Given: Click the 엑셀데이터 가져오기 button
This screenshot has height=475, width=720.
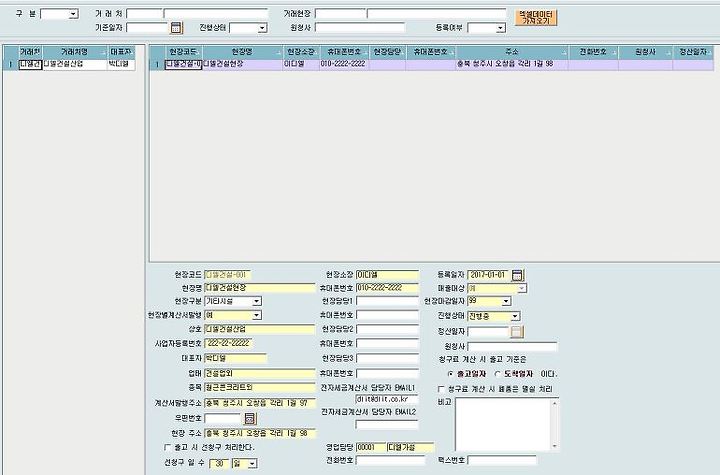Looking at the screenshot, I should pyautogui.click(x=536, y=18).
